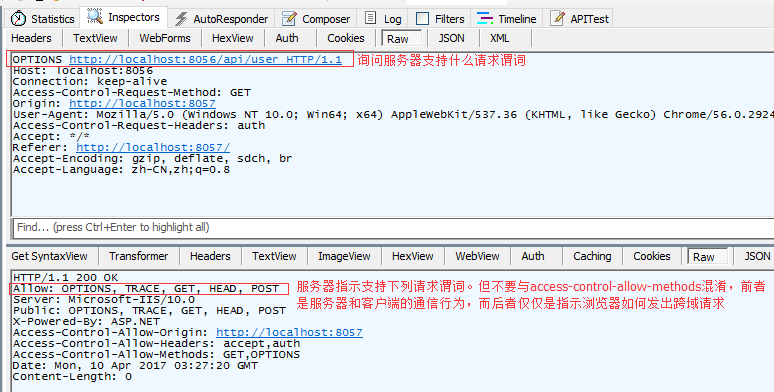
Task: Open the Origin localhost:8057 link
Action: pyautogui.click(x=142, y=104)
